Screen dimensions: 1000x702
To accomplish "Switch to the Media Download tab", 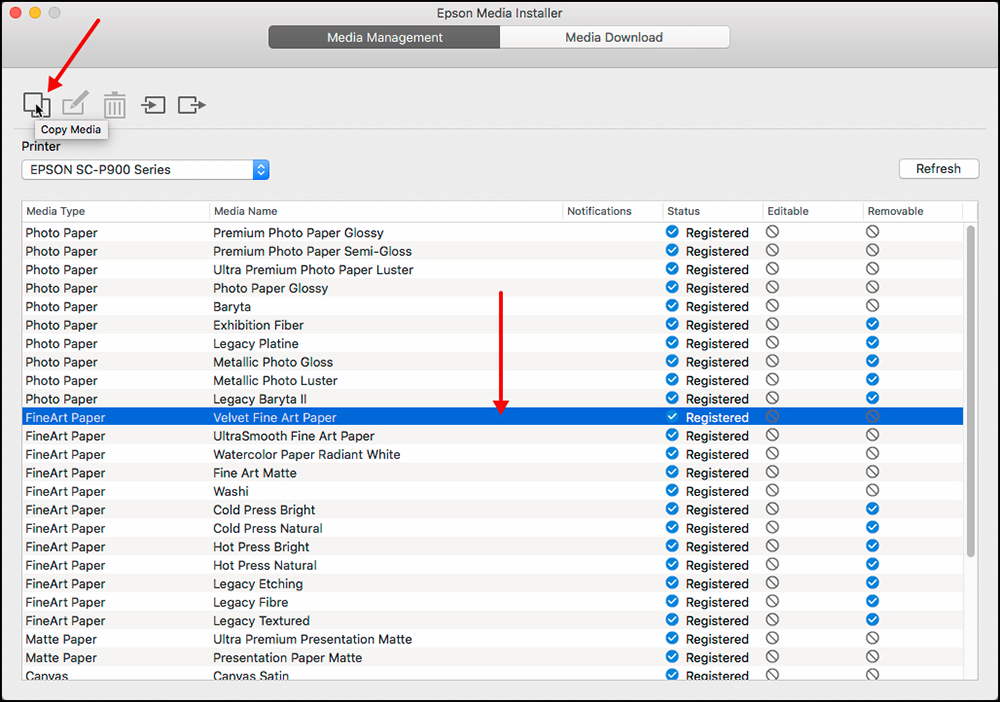I will pos(614,37).
